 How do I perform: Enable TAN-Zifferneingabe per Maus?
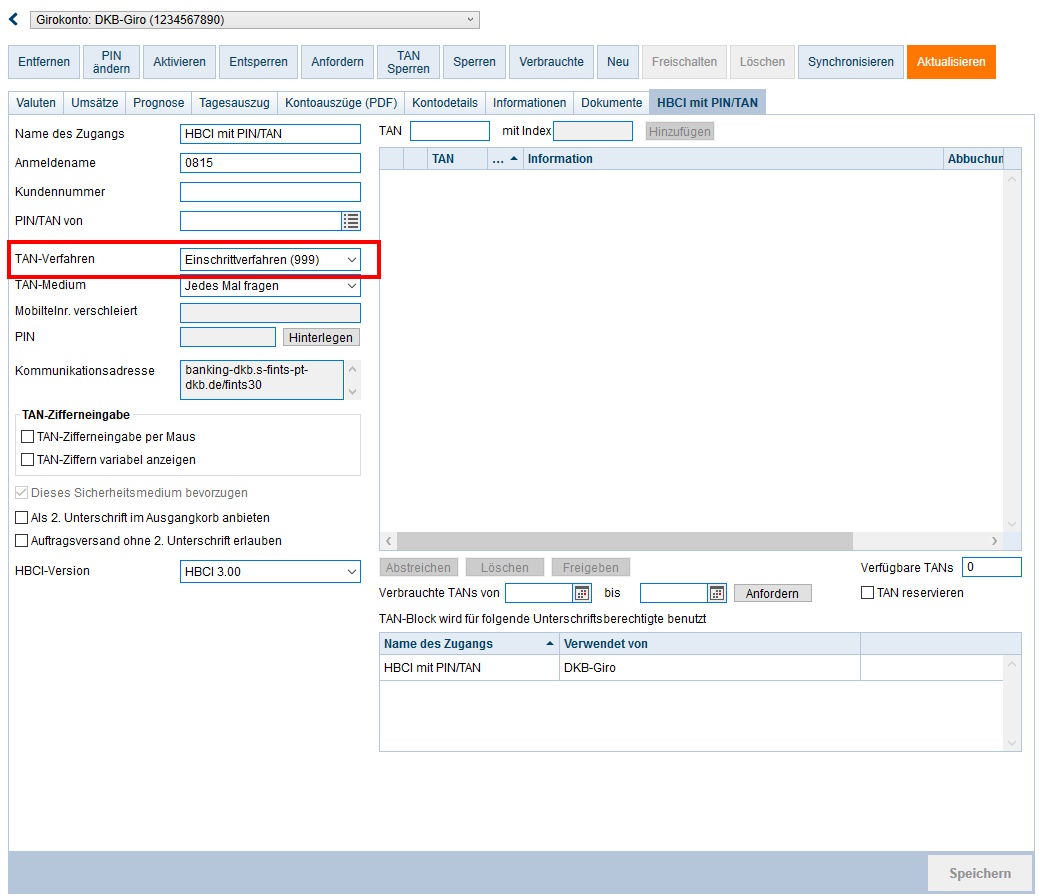pyautogui.click(x=27, y=437)
